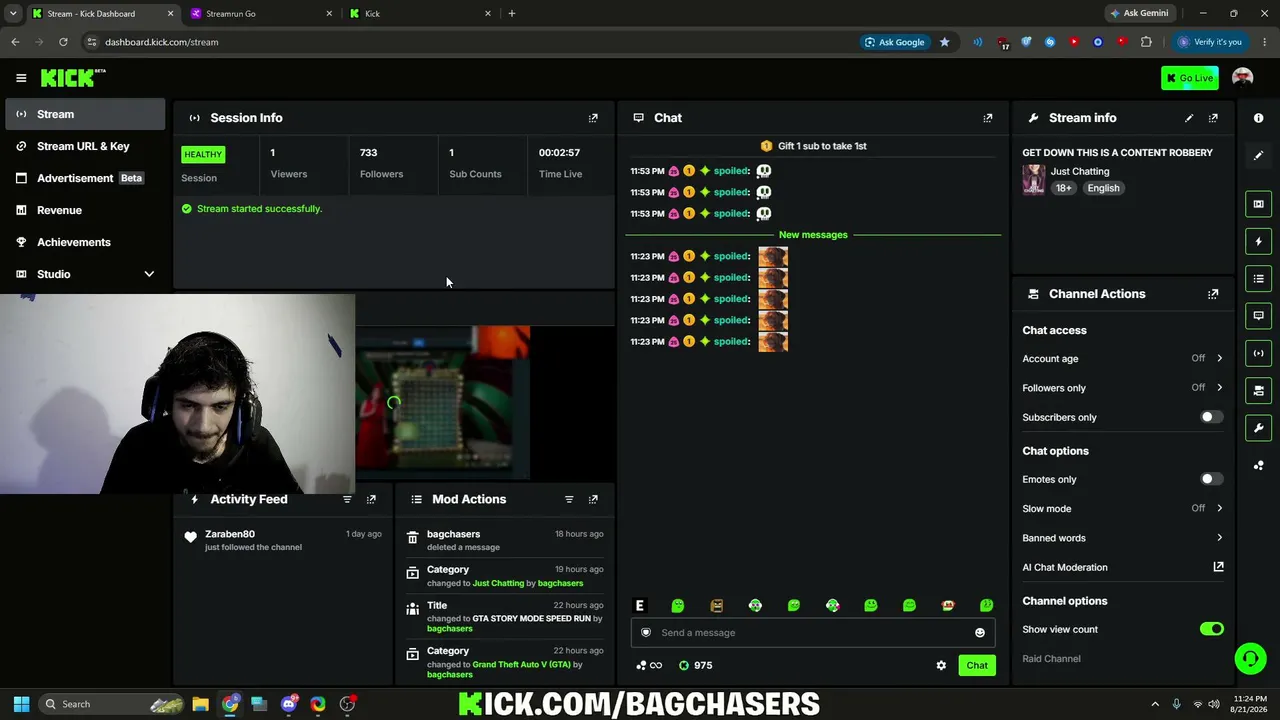Open the Chrome three-dot menu
Viewport: 1280px width, 720px height.
point(1265,42)
